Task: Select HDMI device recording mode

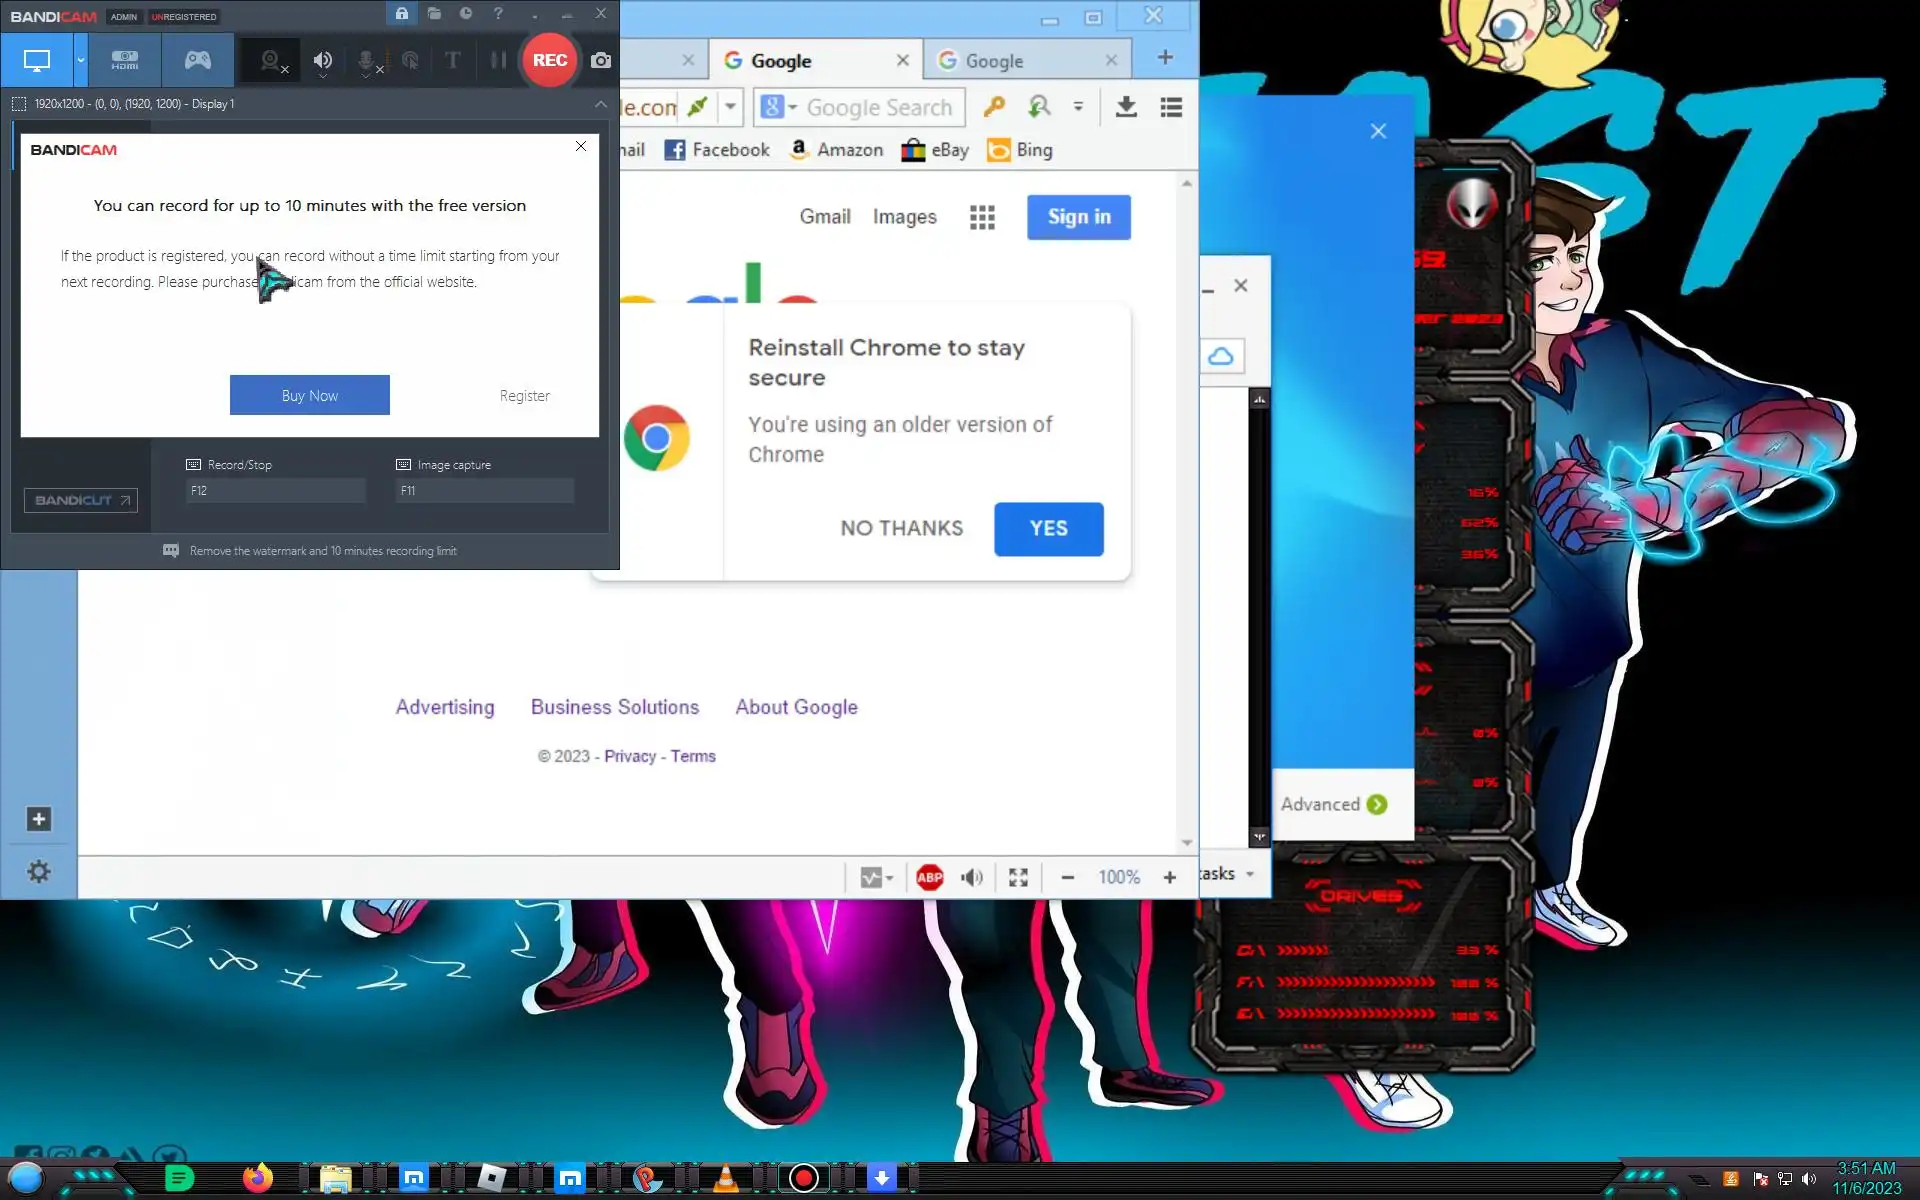Action: tap(125, 60)
